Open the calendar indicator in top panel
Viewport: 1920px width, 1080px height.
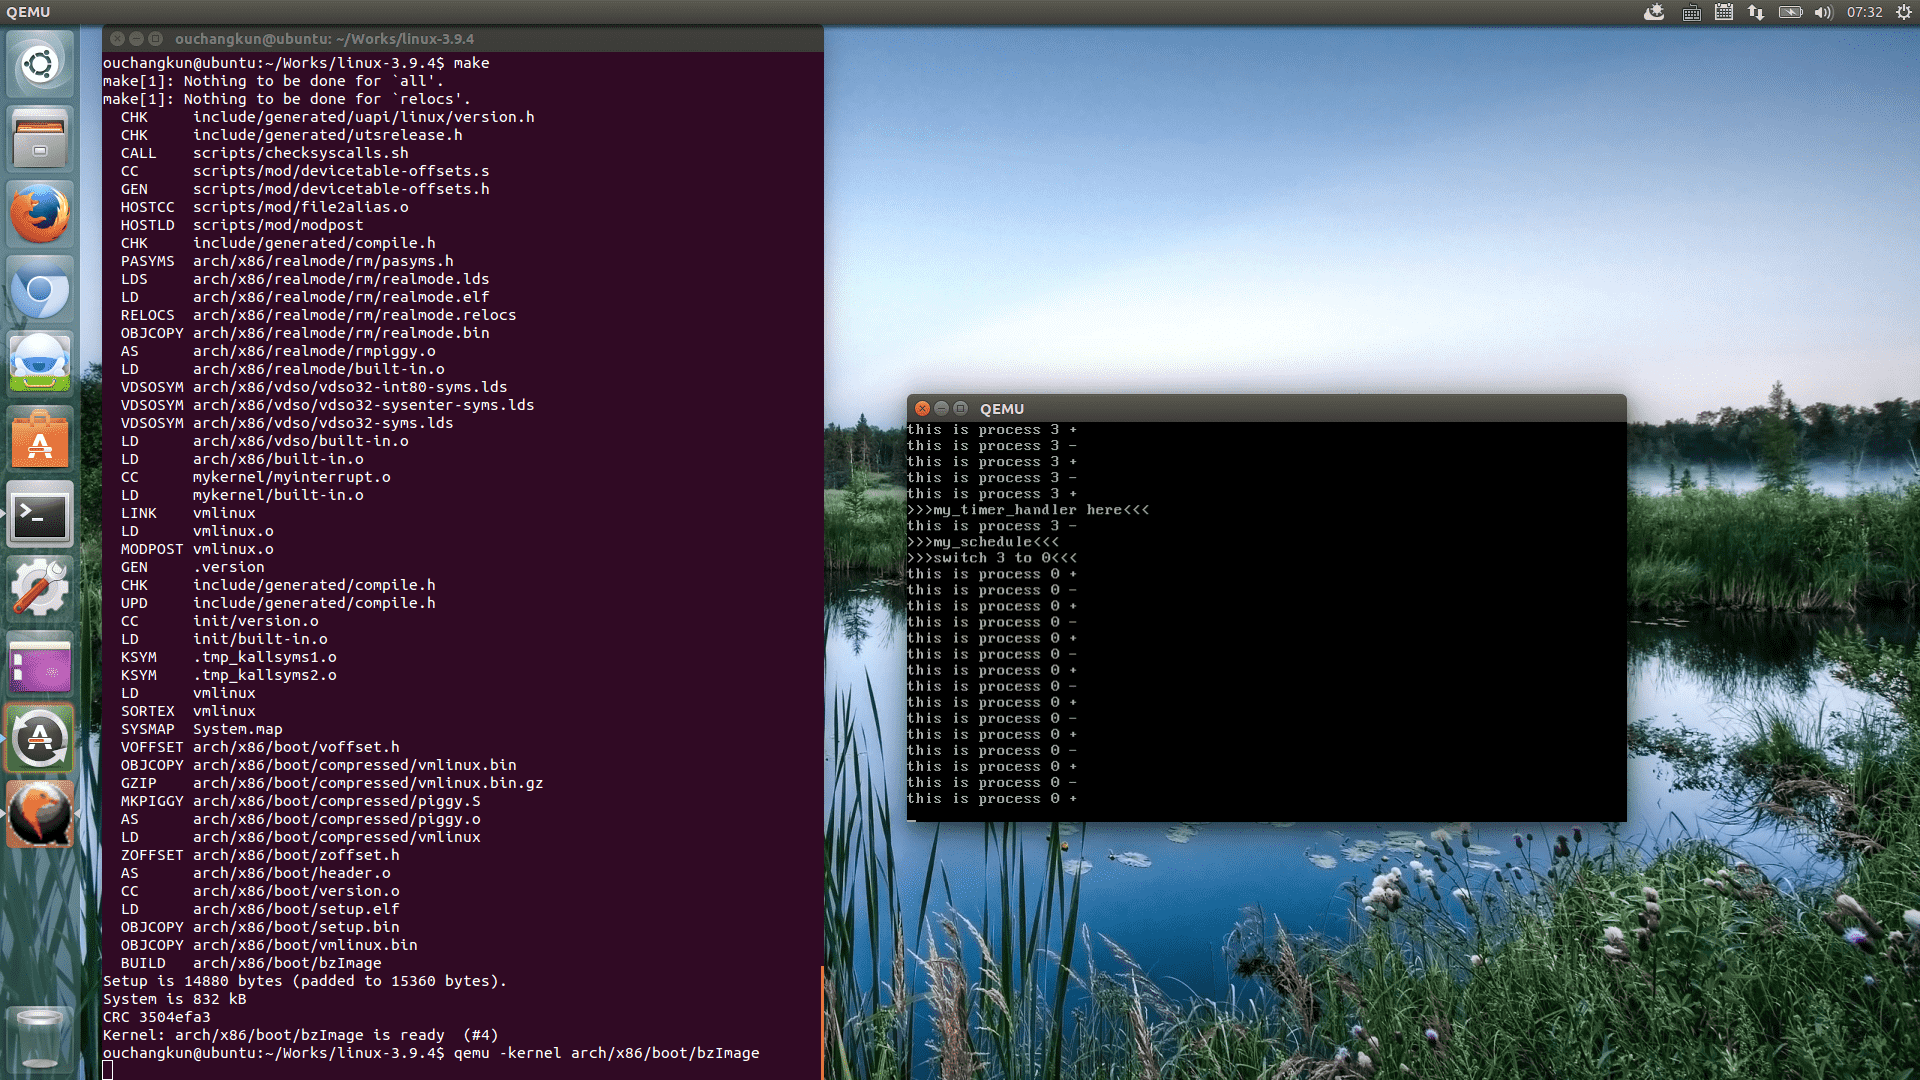pos(1724,12)
